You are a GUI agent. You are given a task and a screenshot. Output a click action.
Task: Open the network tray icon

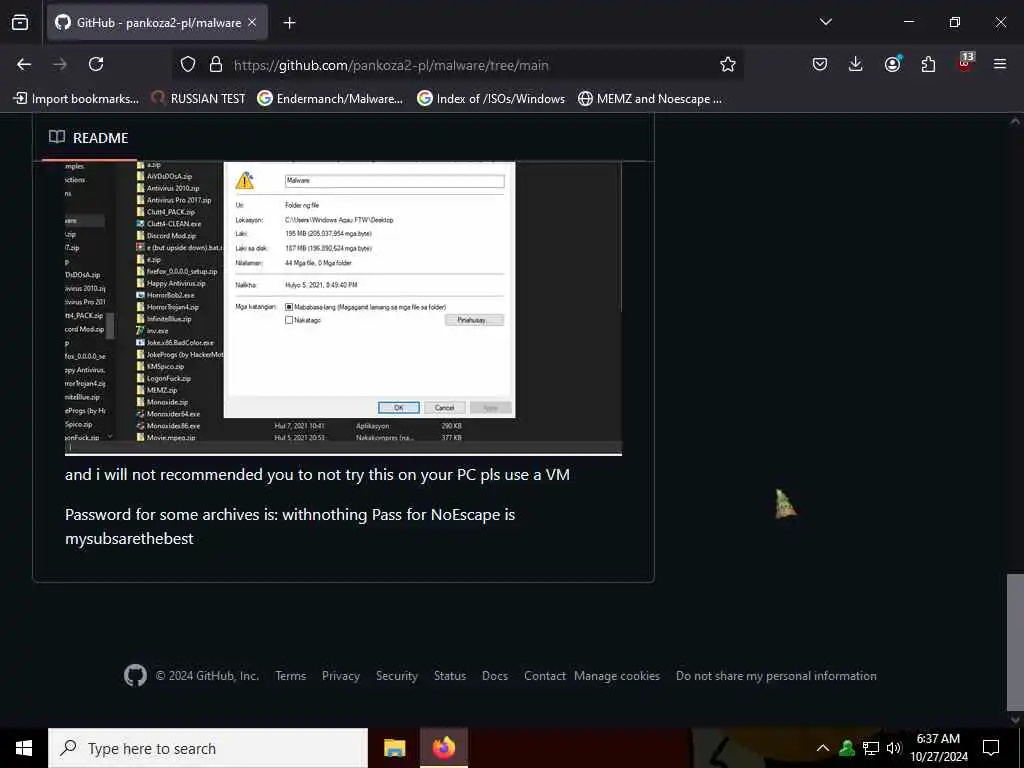click(871, 748)
